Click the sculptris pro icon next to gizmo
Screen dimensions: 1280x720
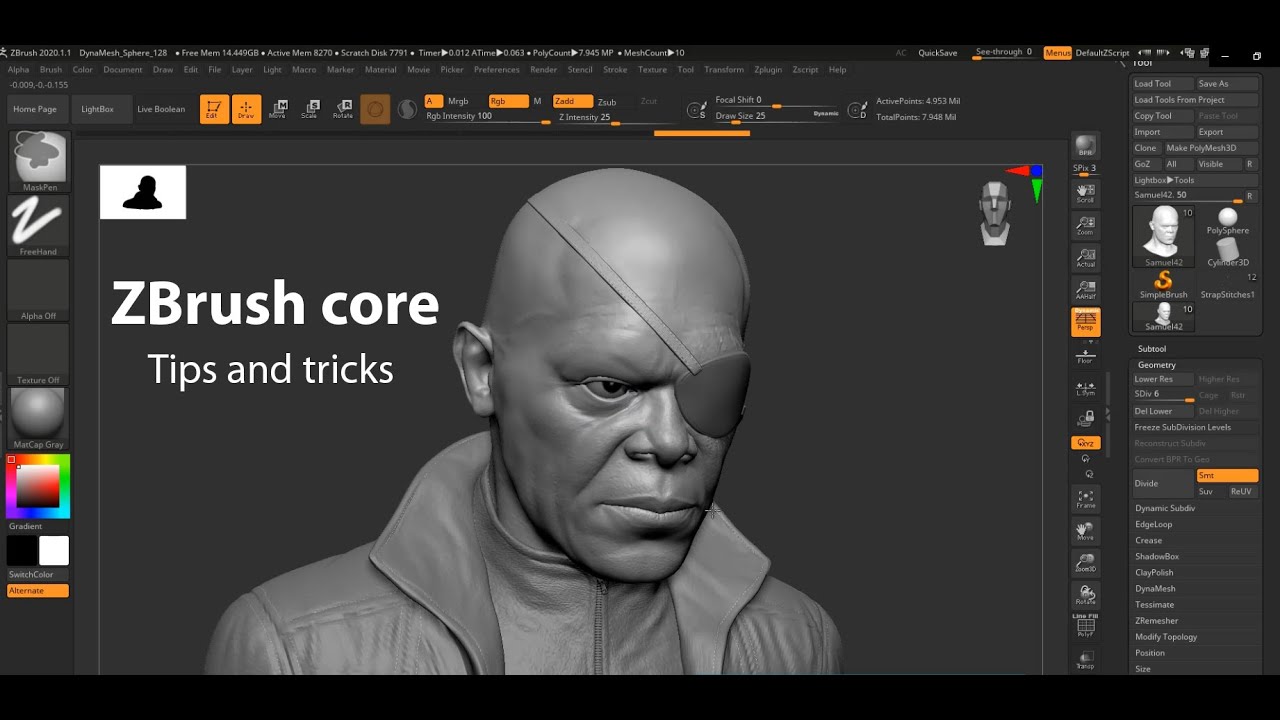click(x=407, y=109)
